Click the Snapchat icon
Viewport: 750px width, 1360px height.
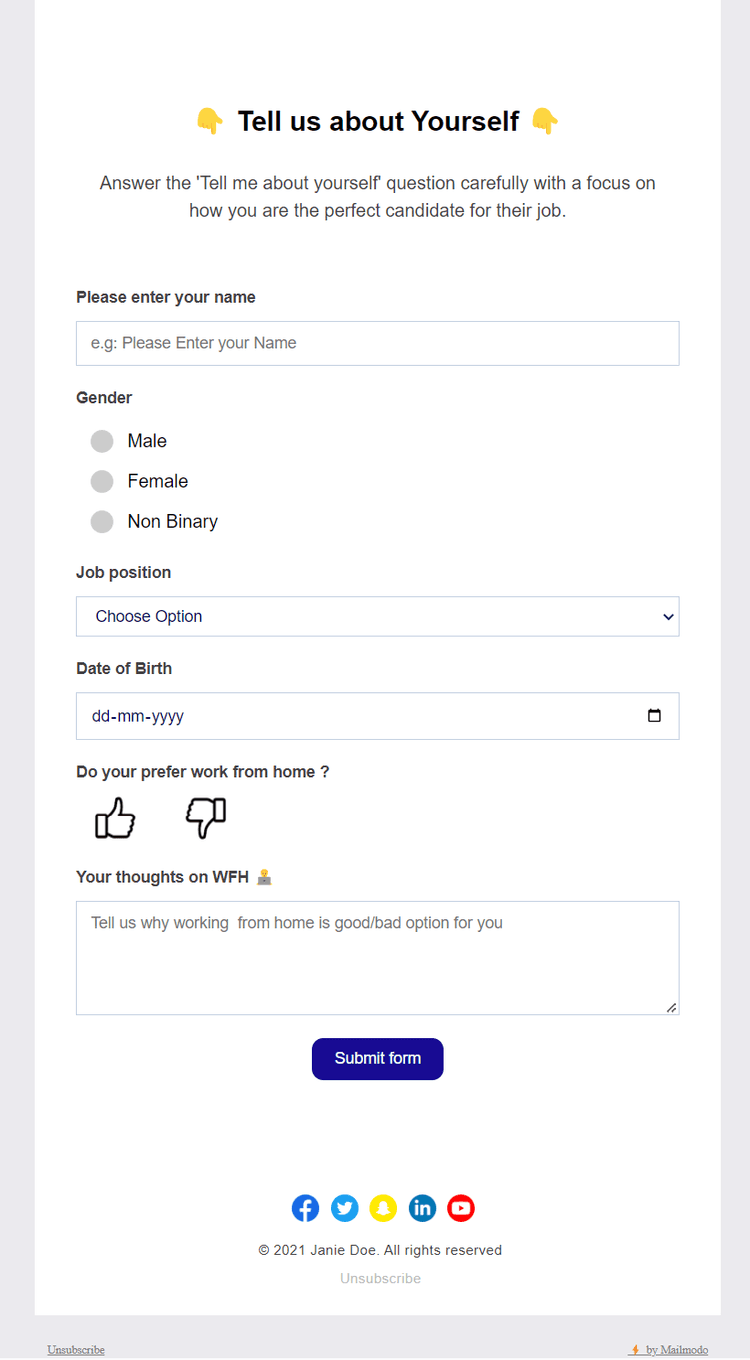coord(383,1208)
